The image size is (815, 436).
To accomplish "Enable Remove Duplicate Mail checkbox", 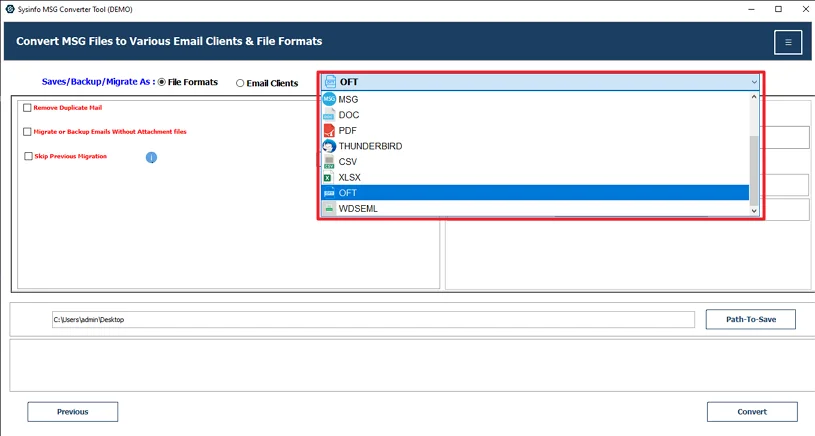I will [x=27, y=108].
